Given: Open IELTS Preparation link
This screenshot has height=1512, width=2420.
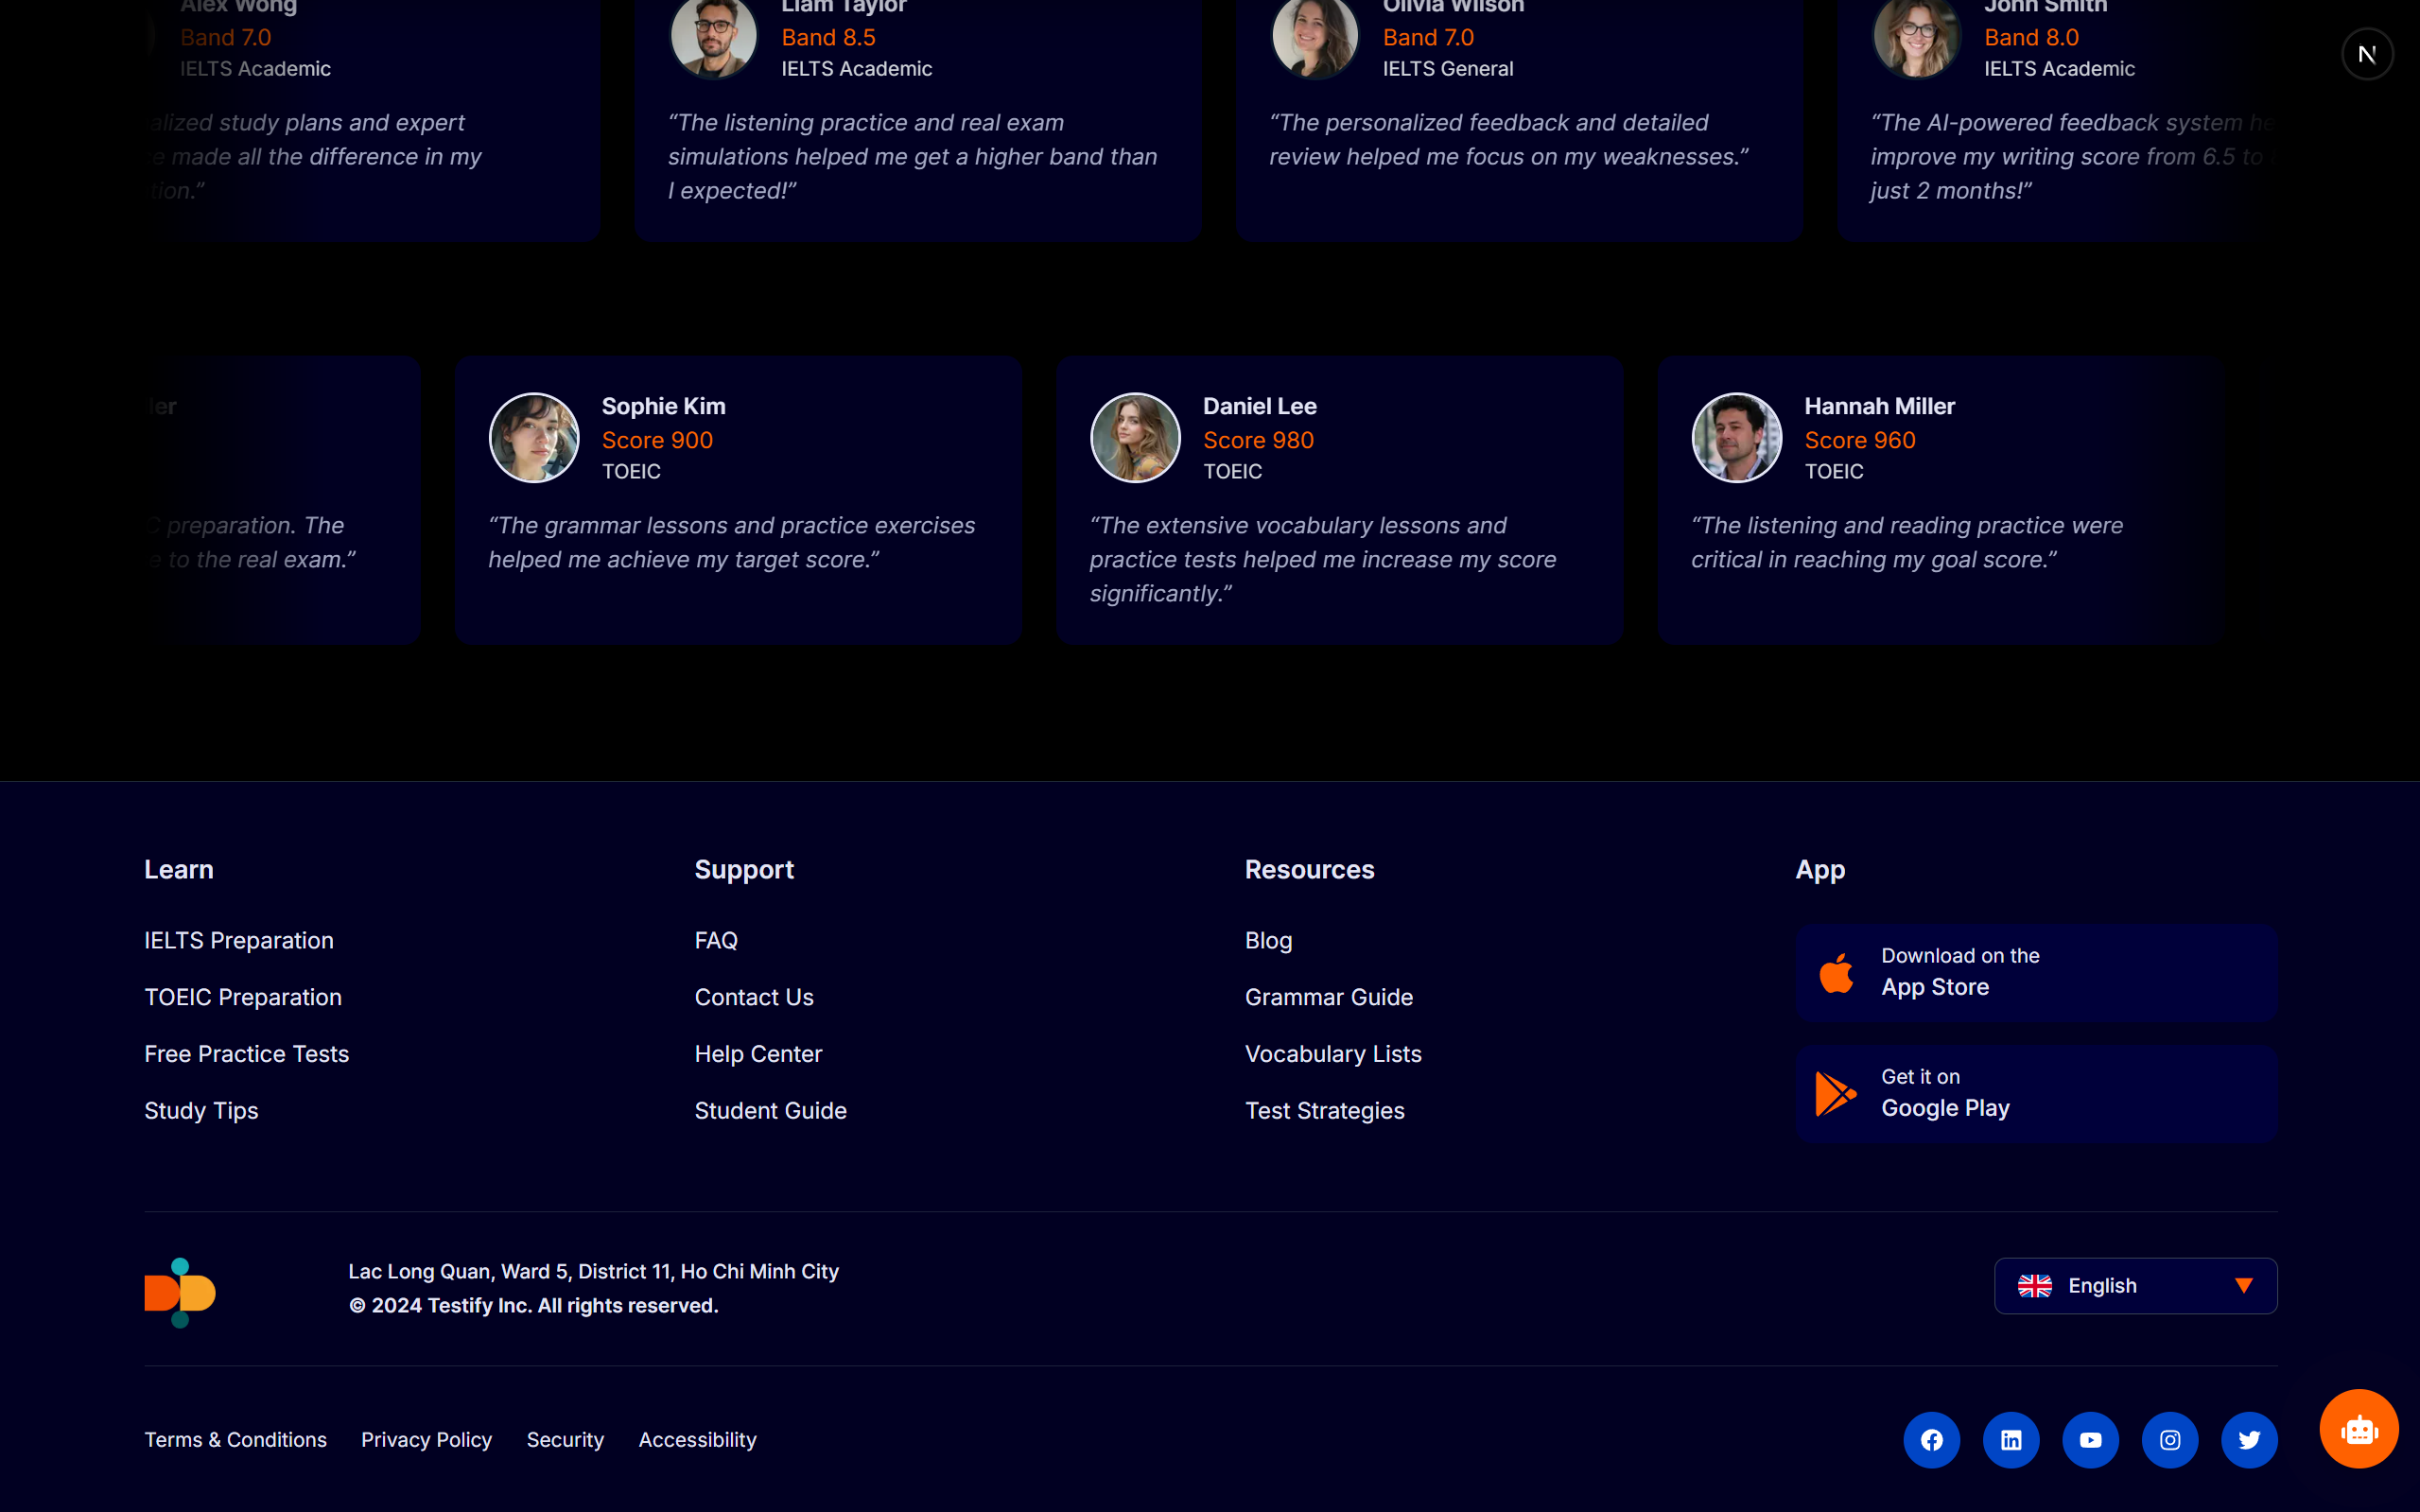Looking at the screenshot, I should point(239,940).
